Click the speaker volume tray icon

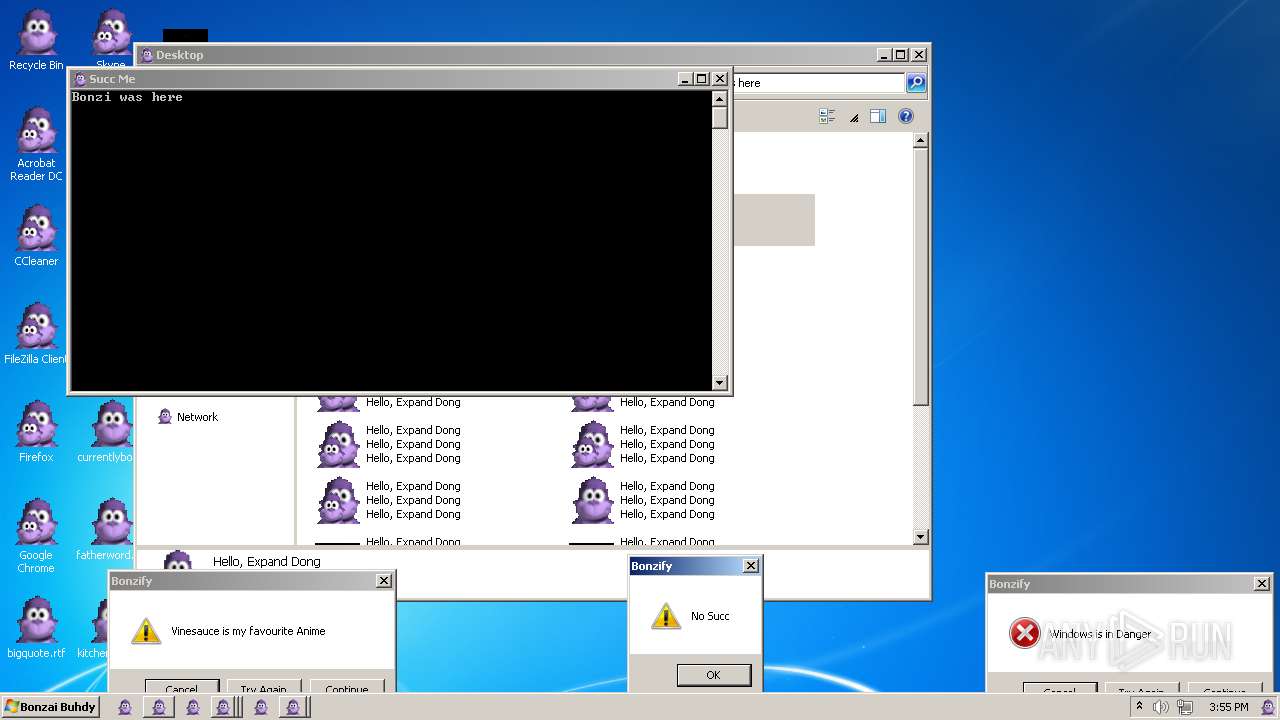point(1161,707)
